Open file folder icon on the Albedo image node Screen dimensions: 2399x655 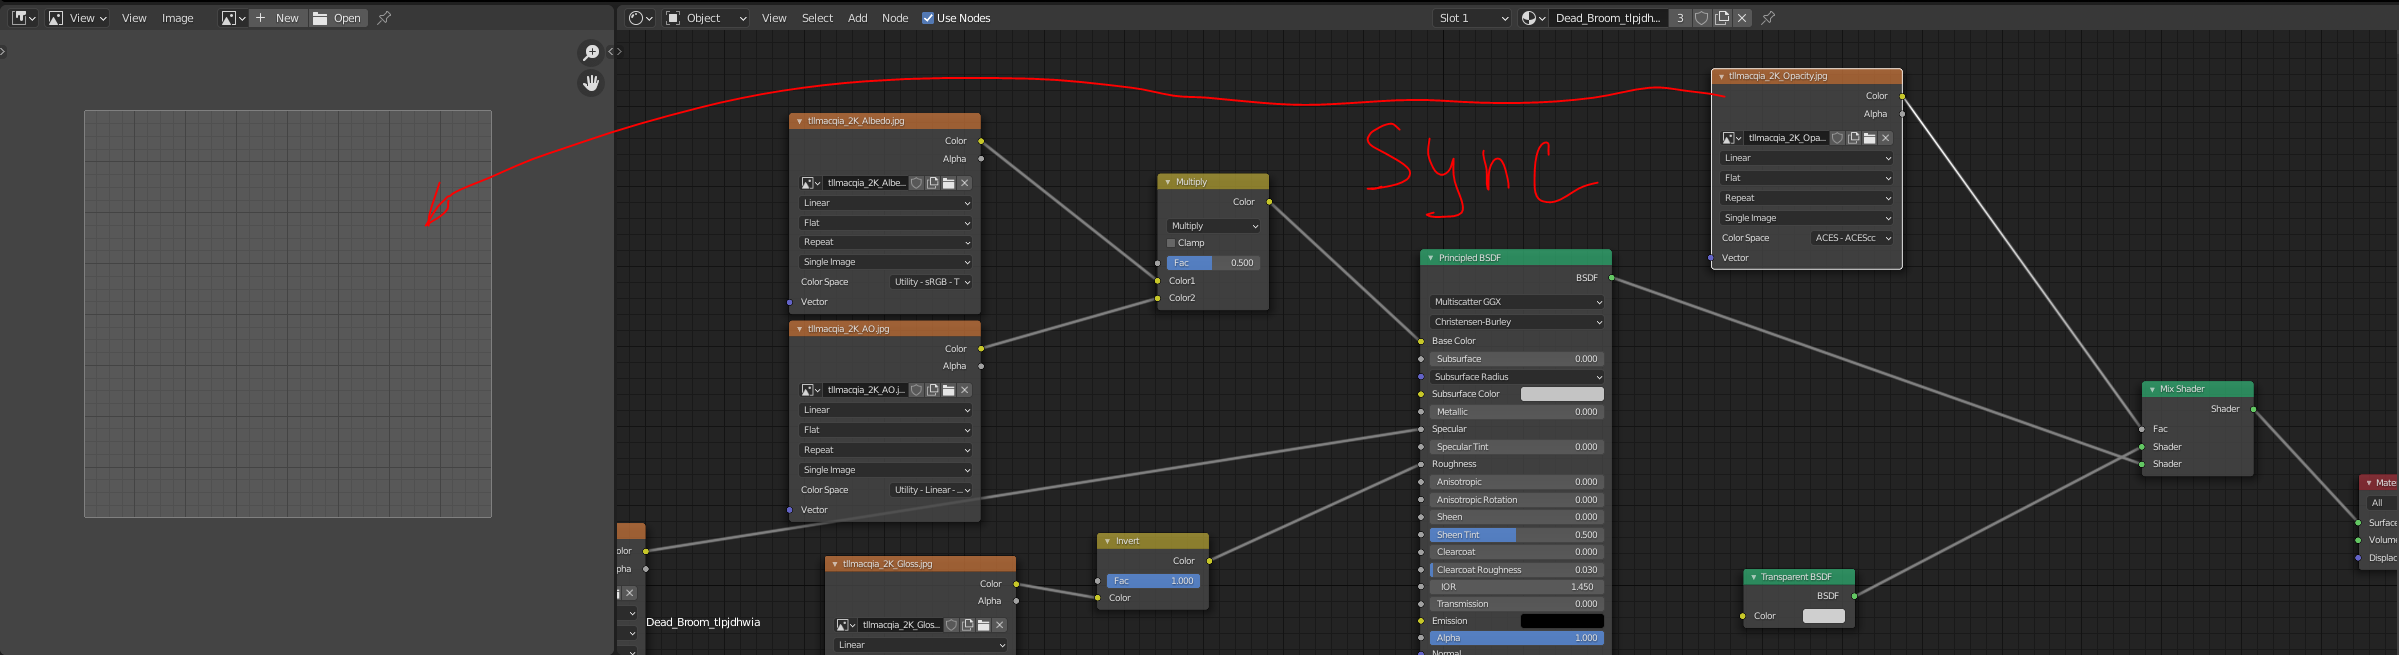point(948,183)
